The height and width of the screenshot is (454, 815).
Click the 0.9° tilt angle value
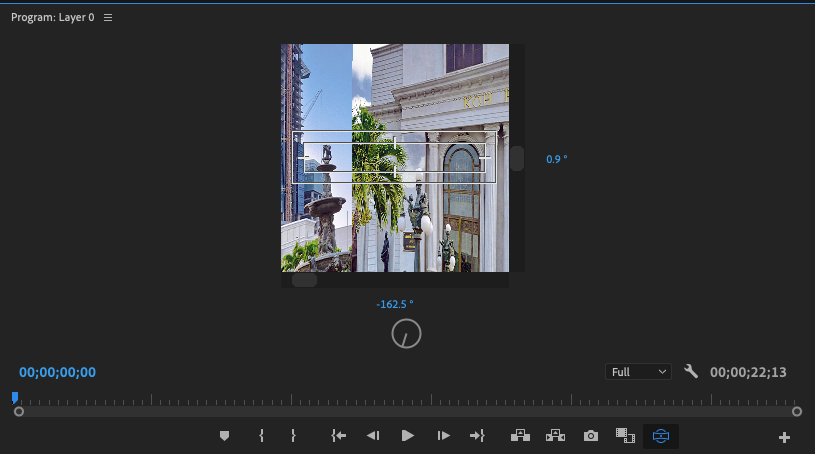tap(557, 159)
